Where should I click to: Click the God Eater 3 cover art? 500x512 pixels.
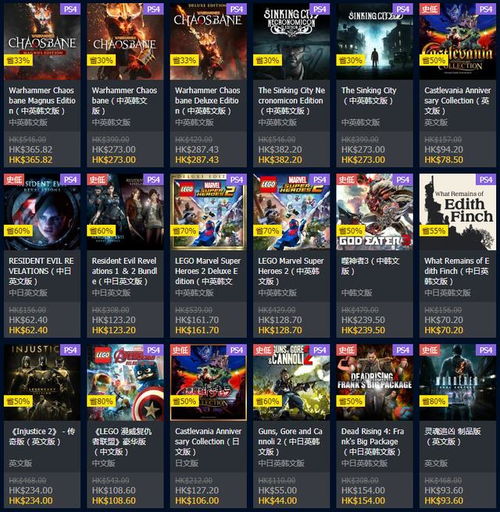point(375,212)
